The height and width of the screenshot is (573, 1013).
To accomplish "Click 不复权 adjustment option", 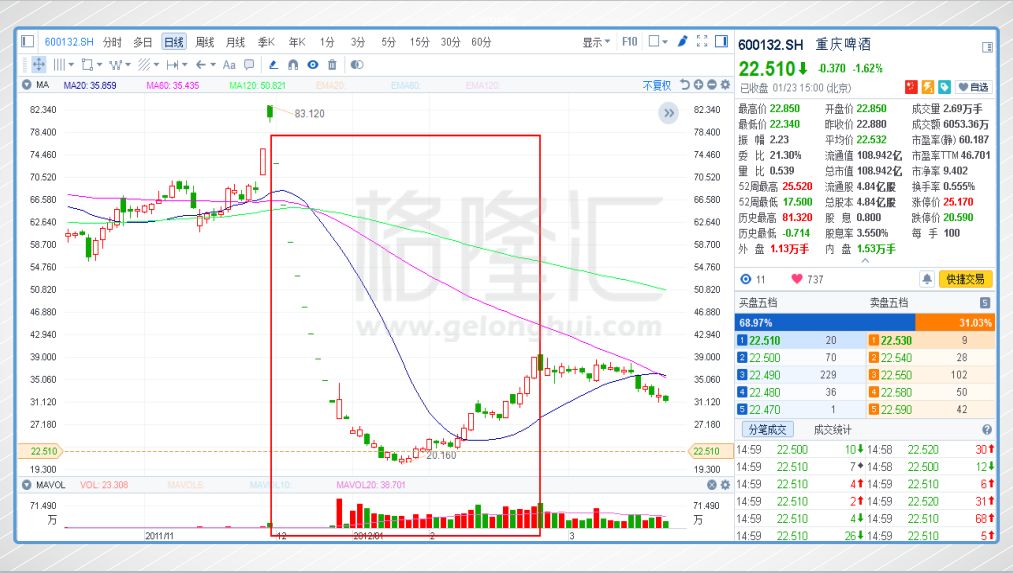I will coord(657,85).
